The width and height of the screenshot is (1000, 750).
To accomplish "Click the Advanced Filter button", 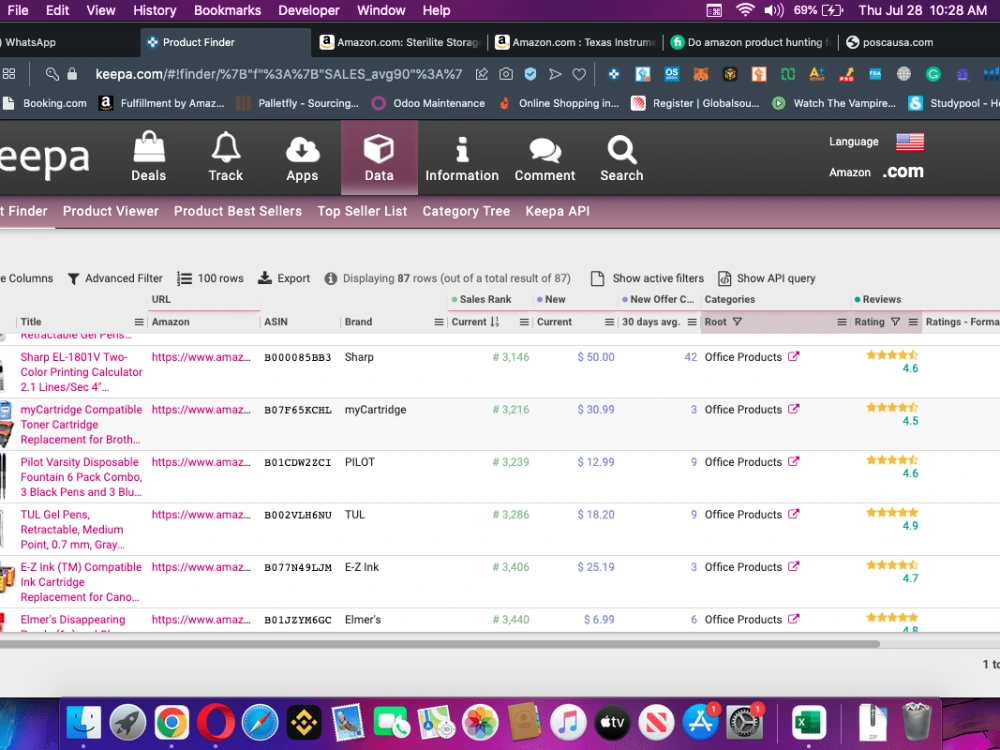I will (115, 278).
